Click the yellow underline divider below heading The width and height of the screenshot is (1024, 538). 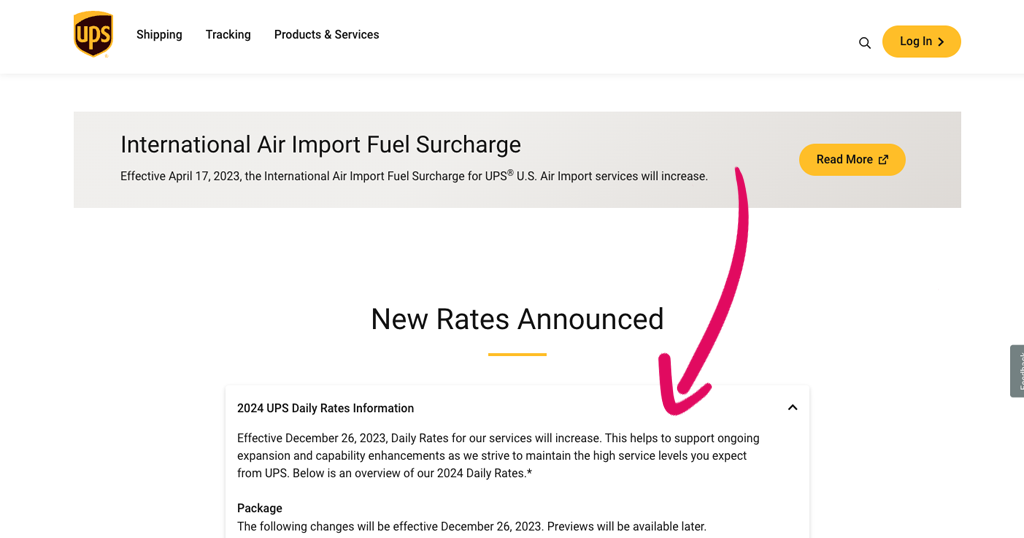click(x=517, y=355)
